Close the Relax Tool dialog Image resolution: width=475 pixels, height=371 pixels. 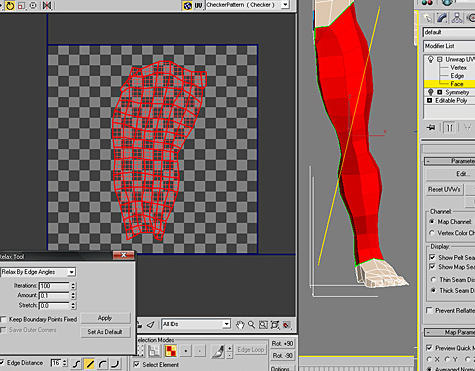pos(123,255)
